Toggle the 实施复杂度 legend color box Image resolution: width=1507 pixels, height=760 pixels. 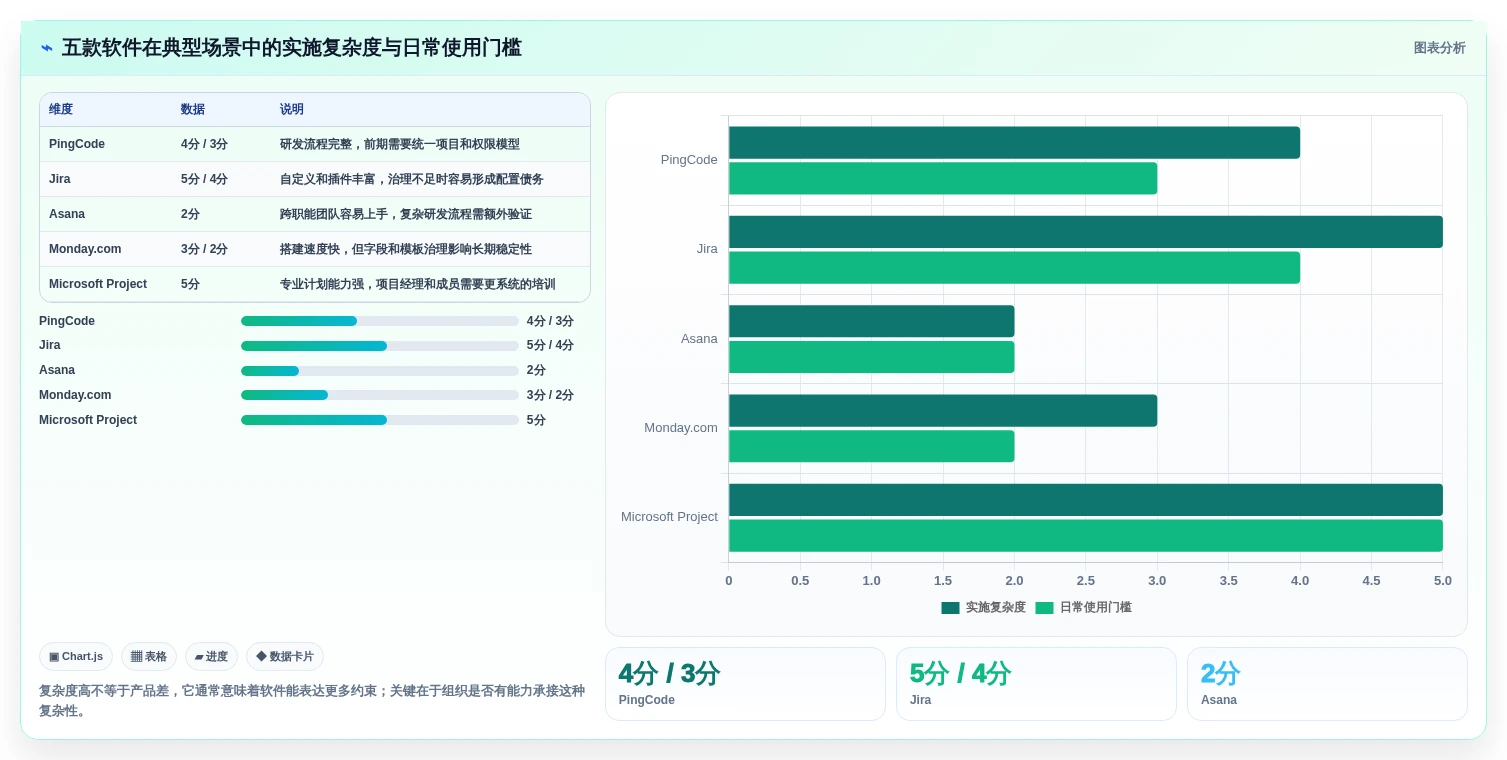(950, 608)
